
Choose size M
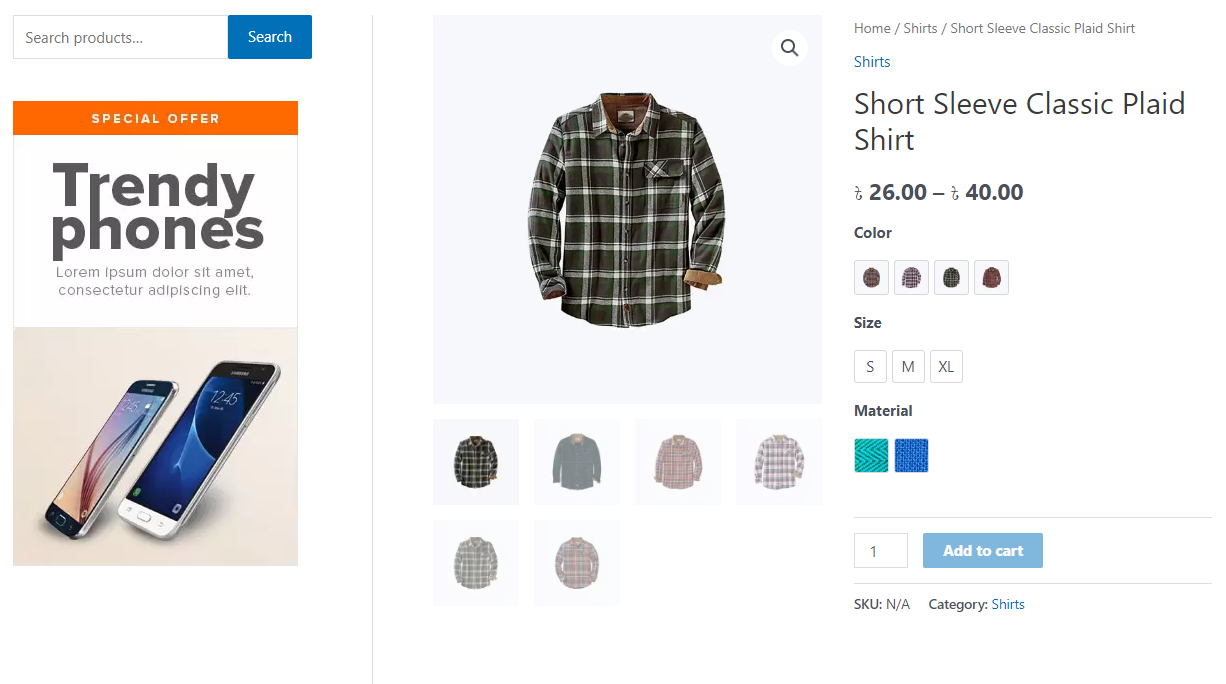908,366
